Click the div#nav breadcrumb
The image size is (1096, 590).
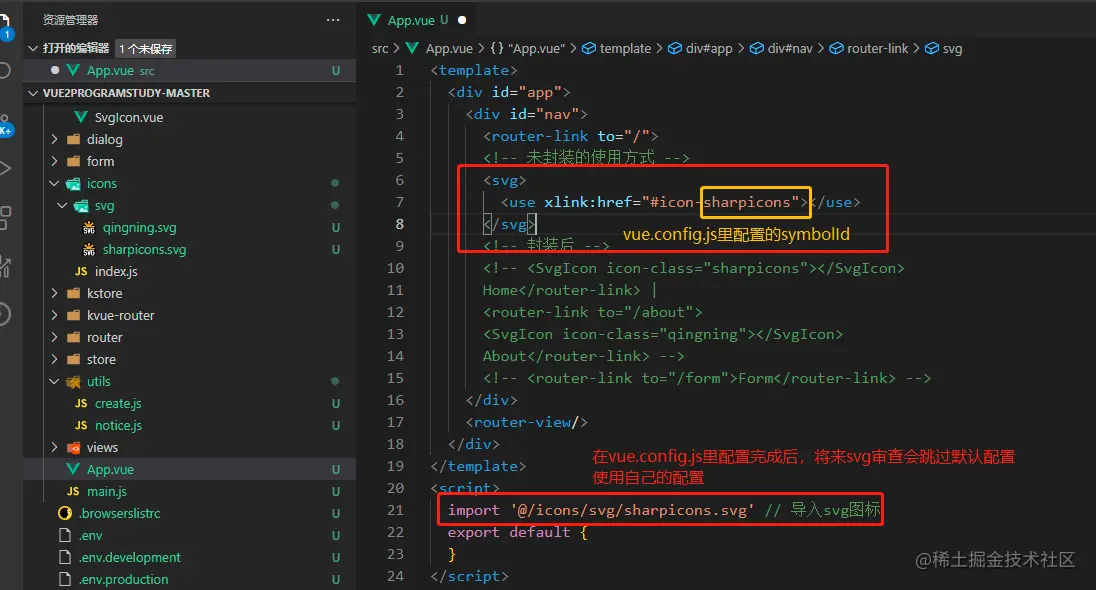pos(781,48)
